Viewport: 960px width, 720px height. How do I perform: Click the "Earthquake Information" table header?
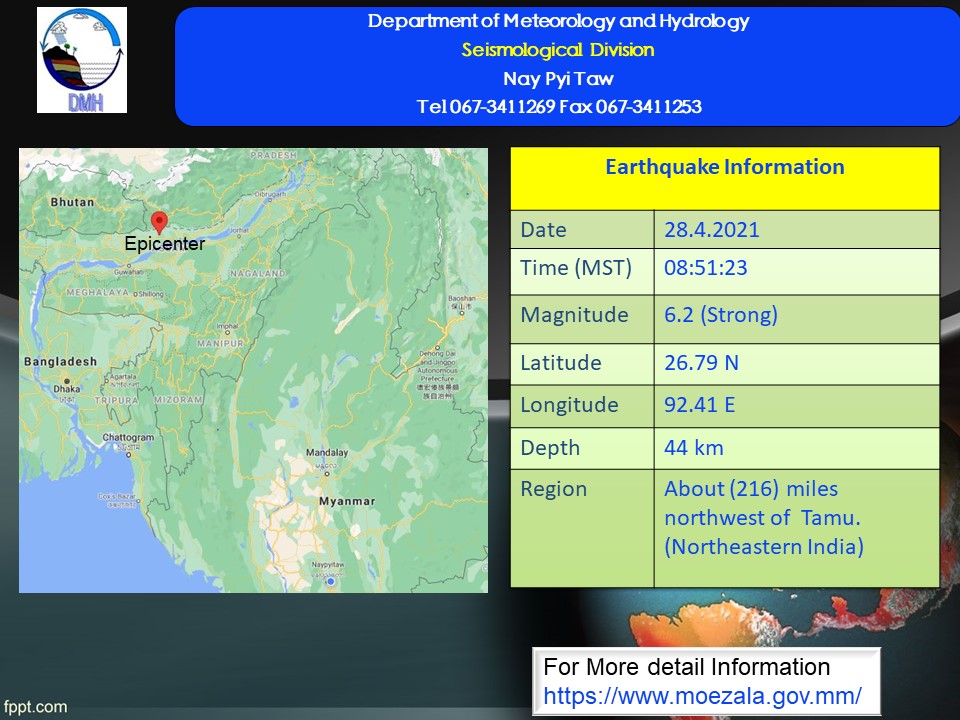click(725, 178)
